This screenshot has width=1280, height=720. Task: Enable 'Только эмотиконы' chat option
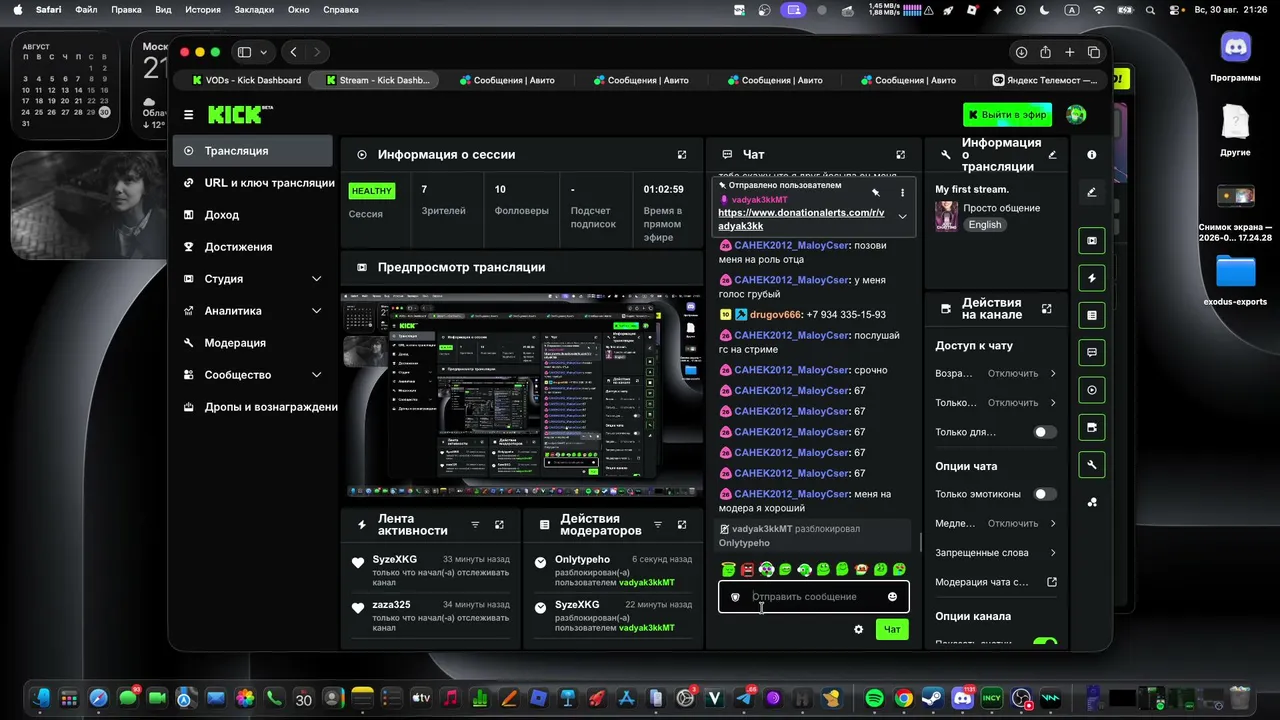1045,494
